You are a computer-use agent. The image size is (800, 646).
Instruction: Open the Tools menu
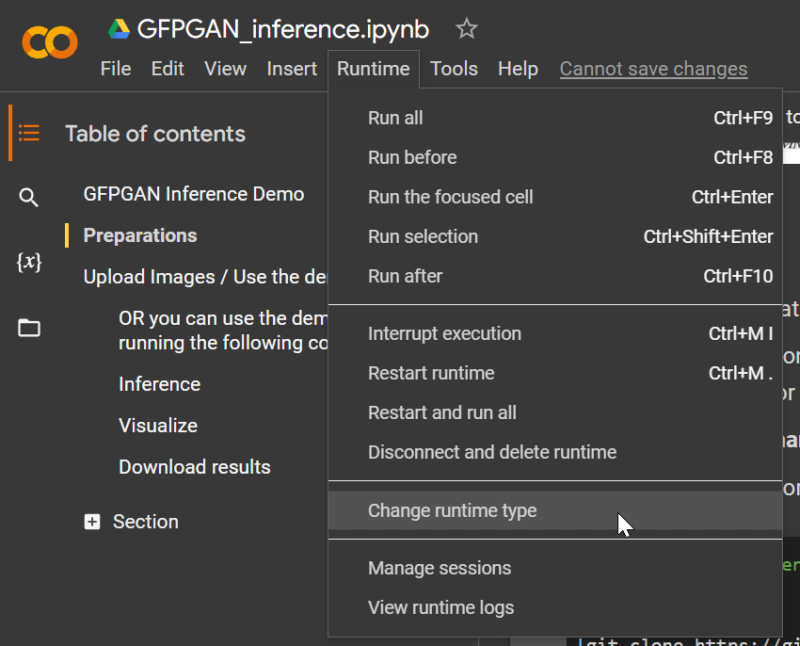(x=454, y=69)
